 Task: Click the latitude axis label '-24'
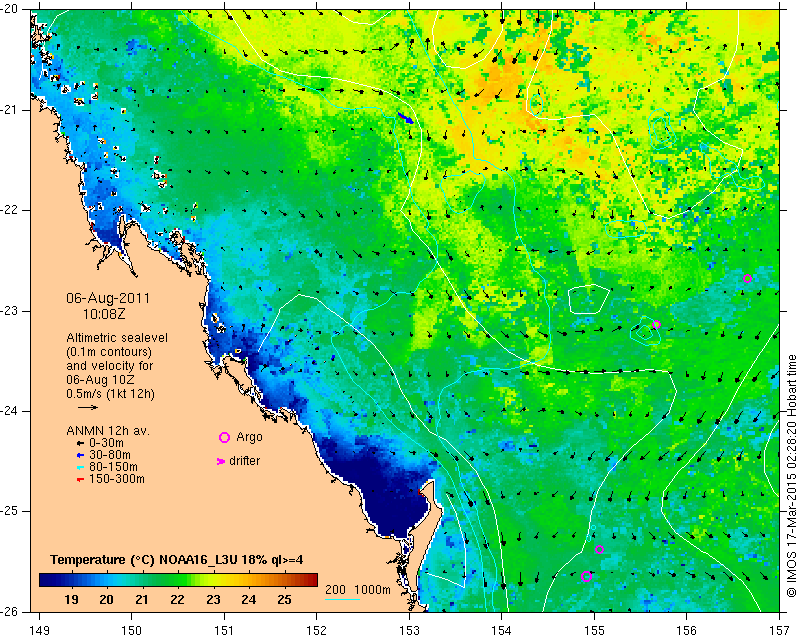(x=10, y=411)
